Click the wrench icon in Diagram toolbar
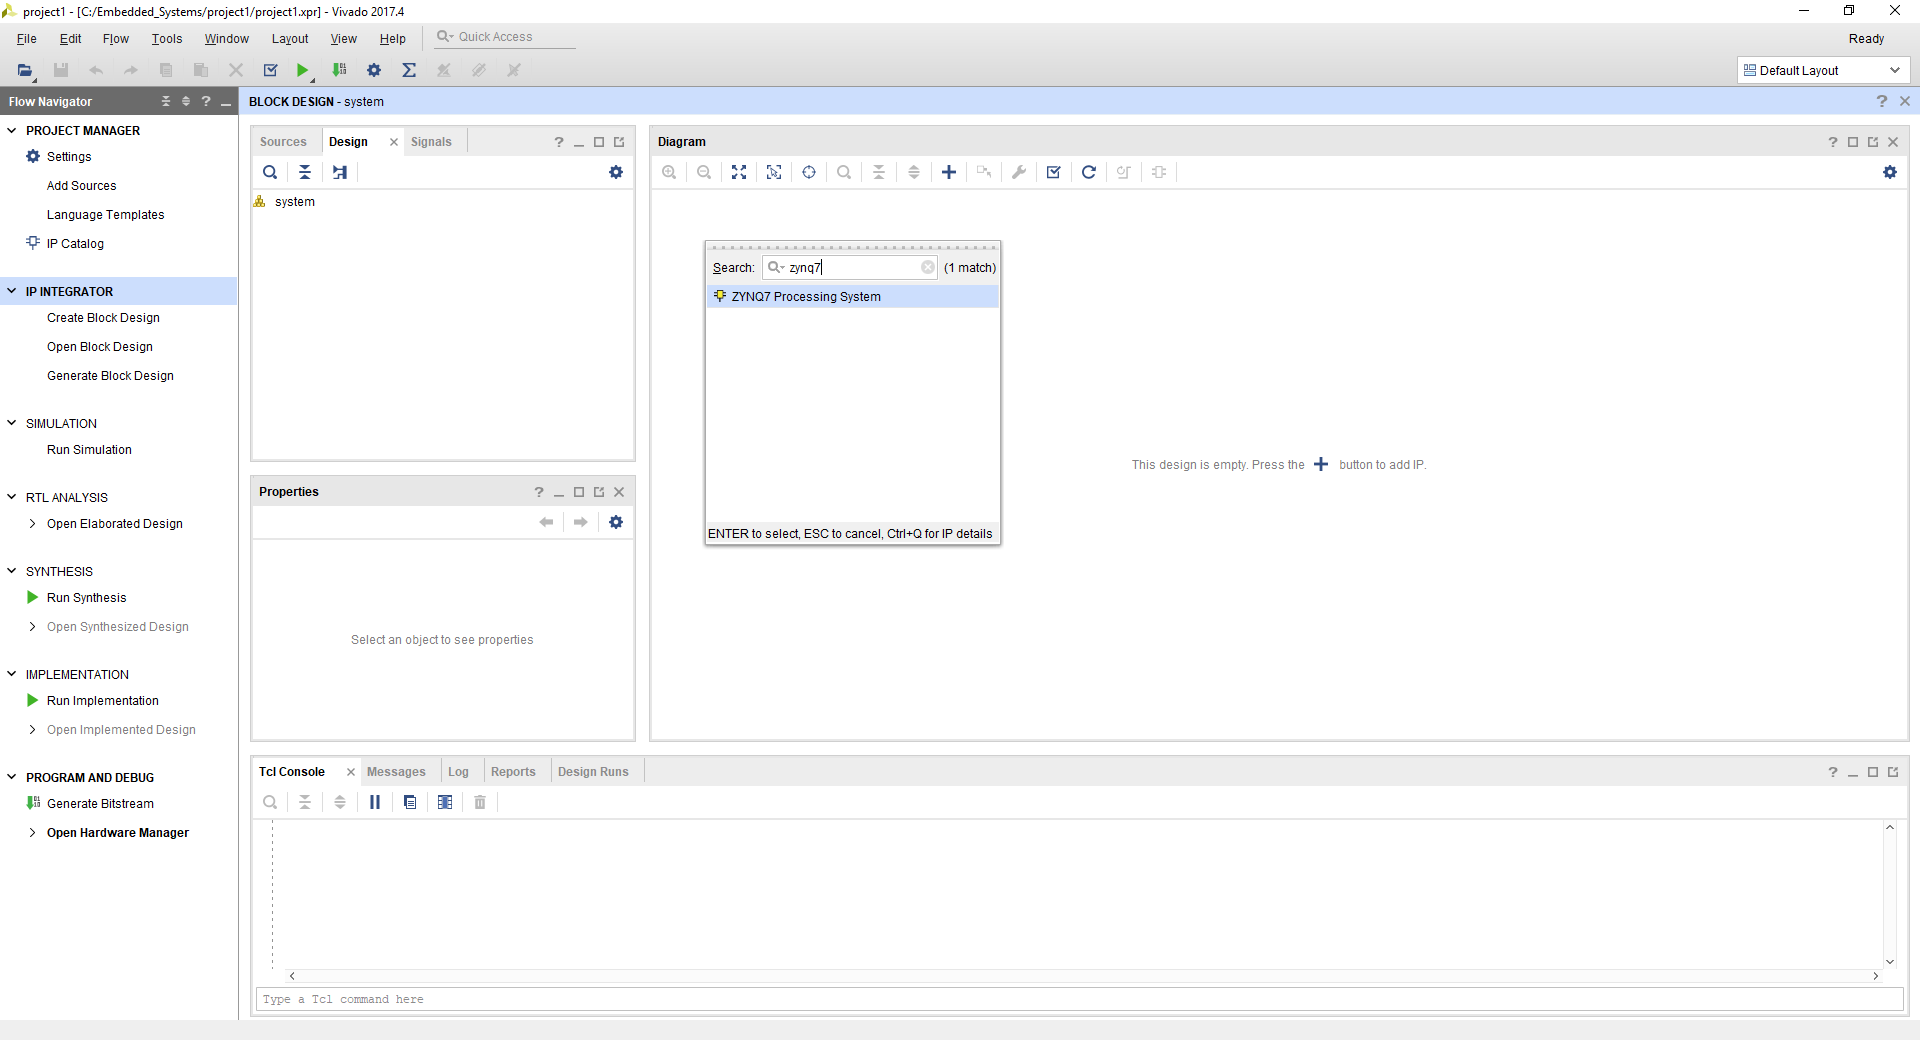The width and height of the screenshot is (1920, 1040). tap(1019, 172)
